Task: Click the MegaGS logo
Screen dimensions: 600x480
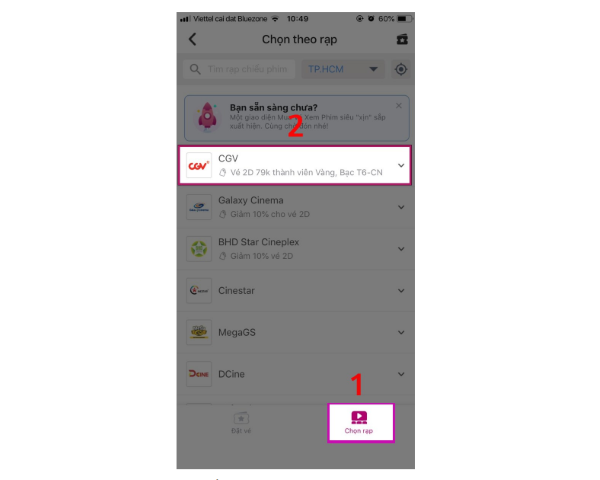Action: click(x=199, y=332)
